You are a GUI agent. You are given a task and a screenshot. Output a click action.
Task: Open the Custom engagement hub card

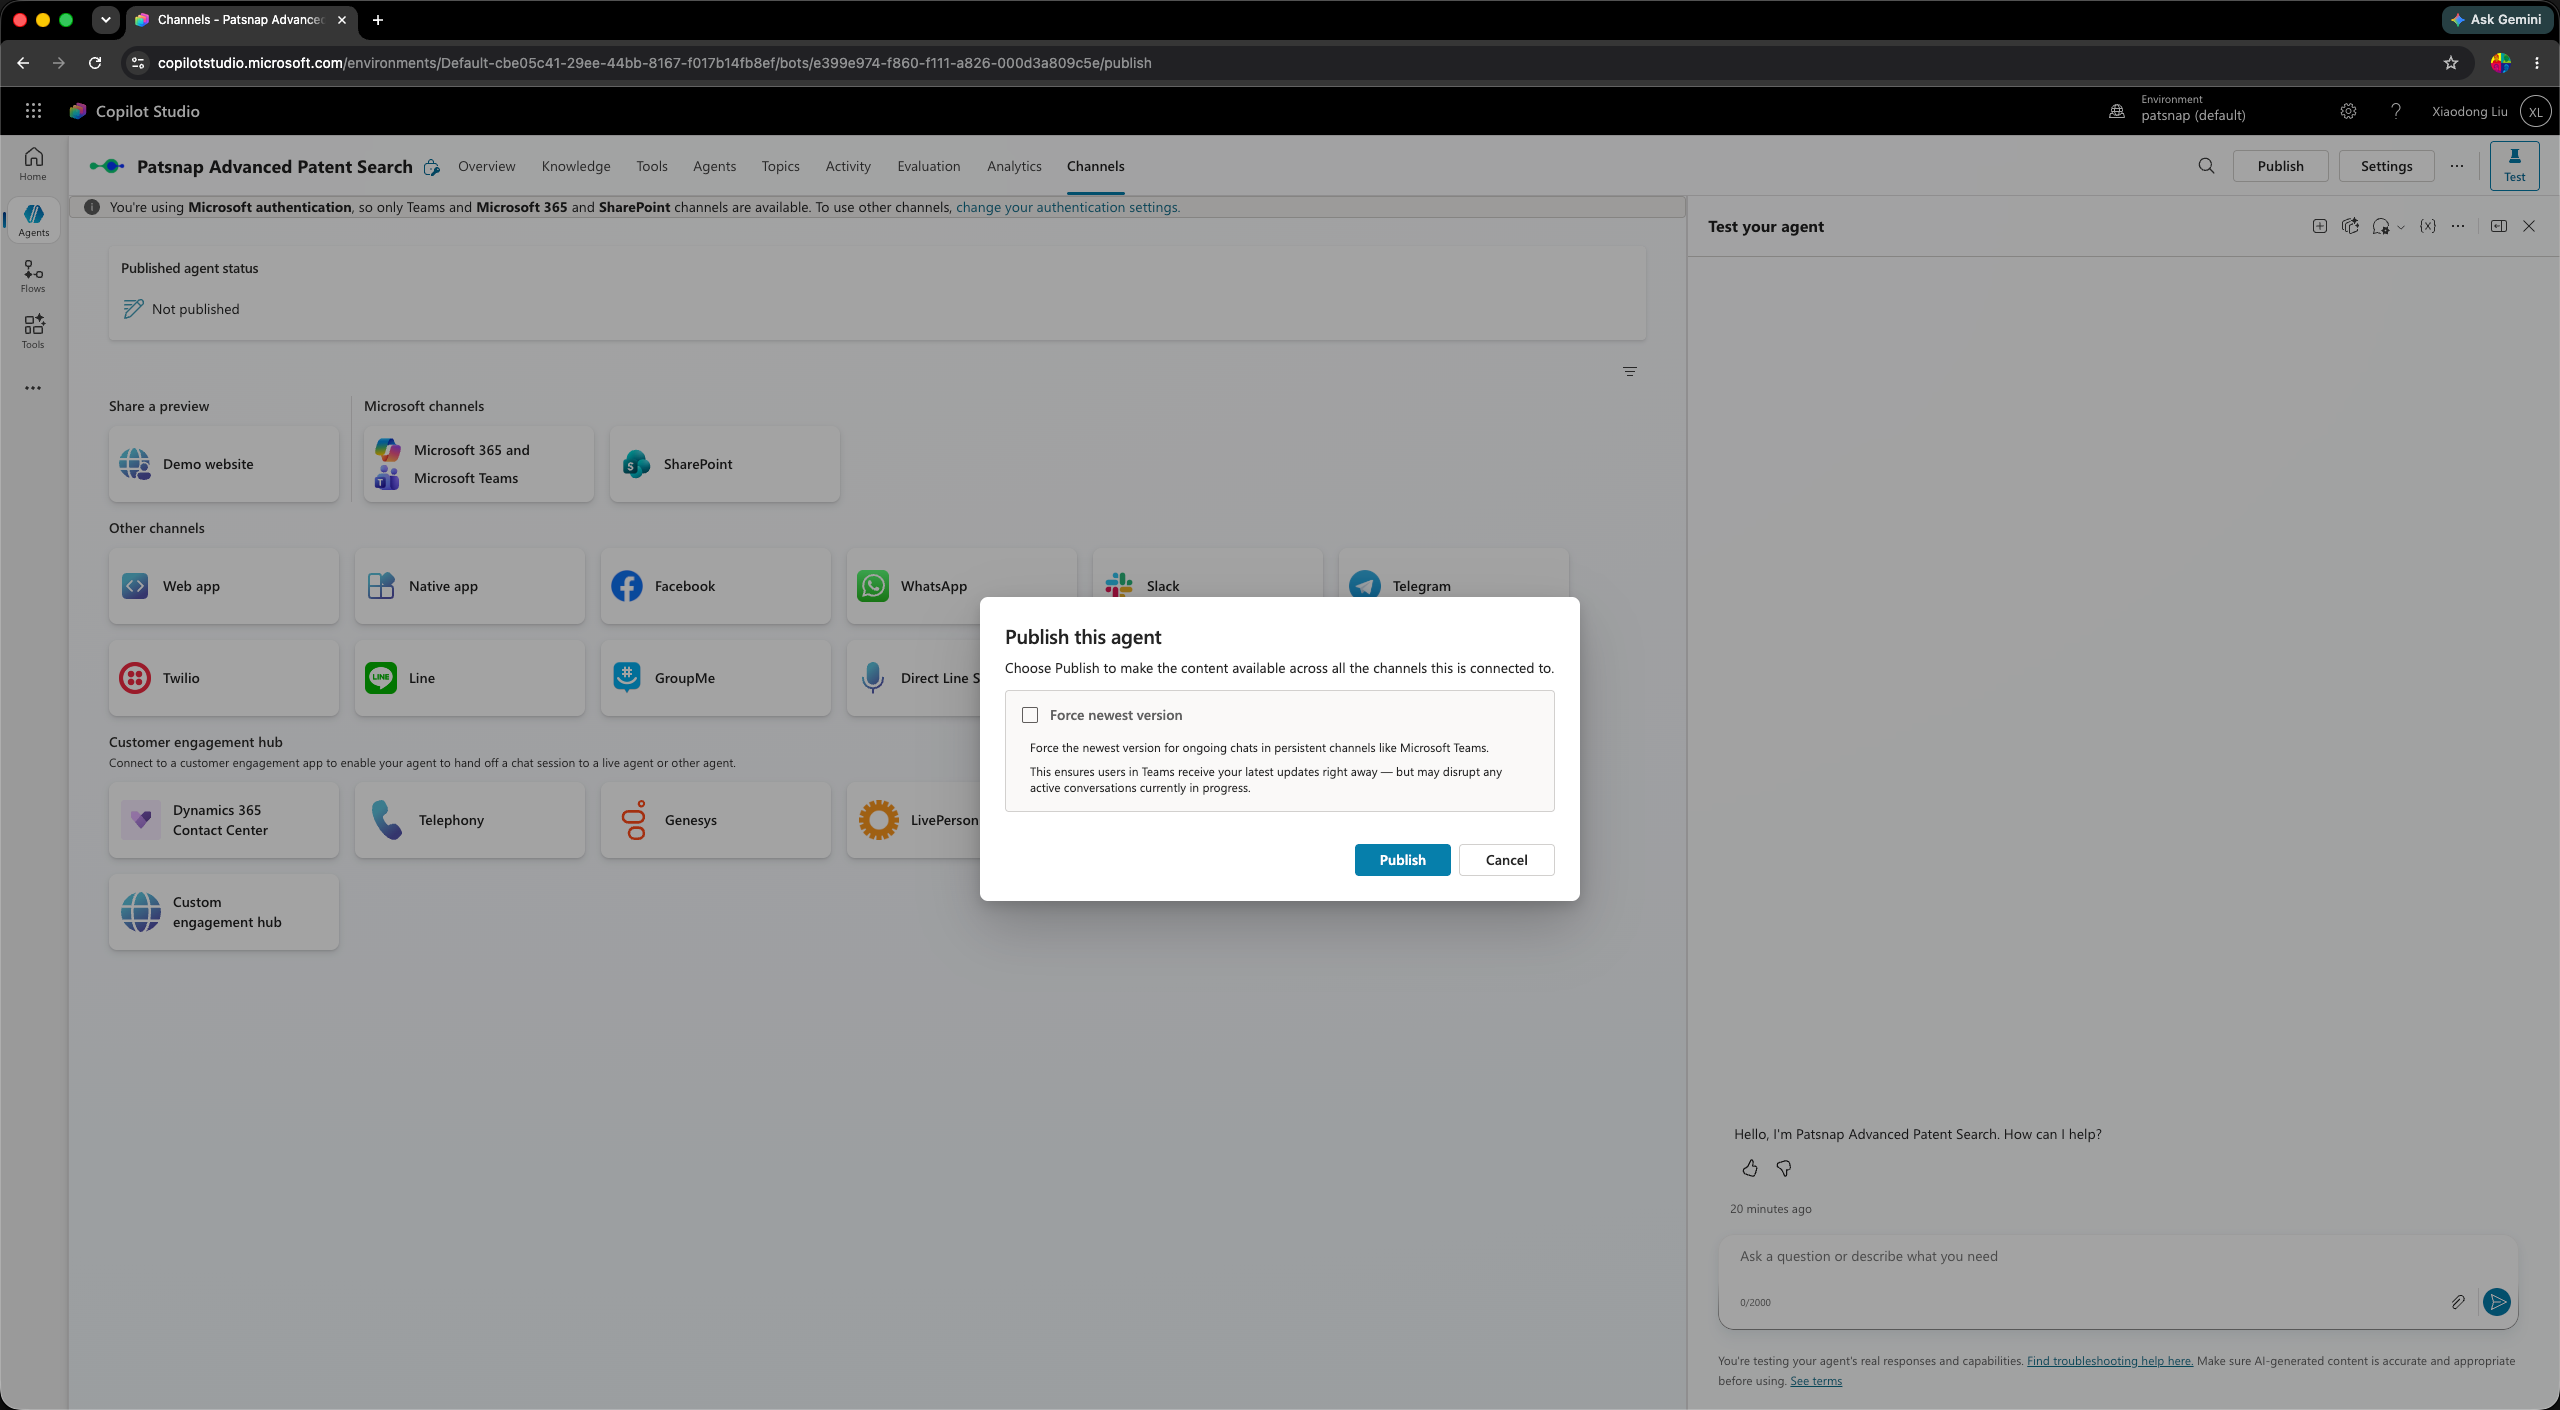coord(224,912)
